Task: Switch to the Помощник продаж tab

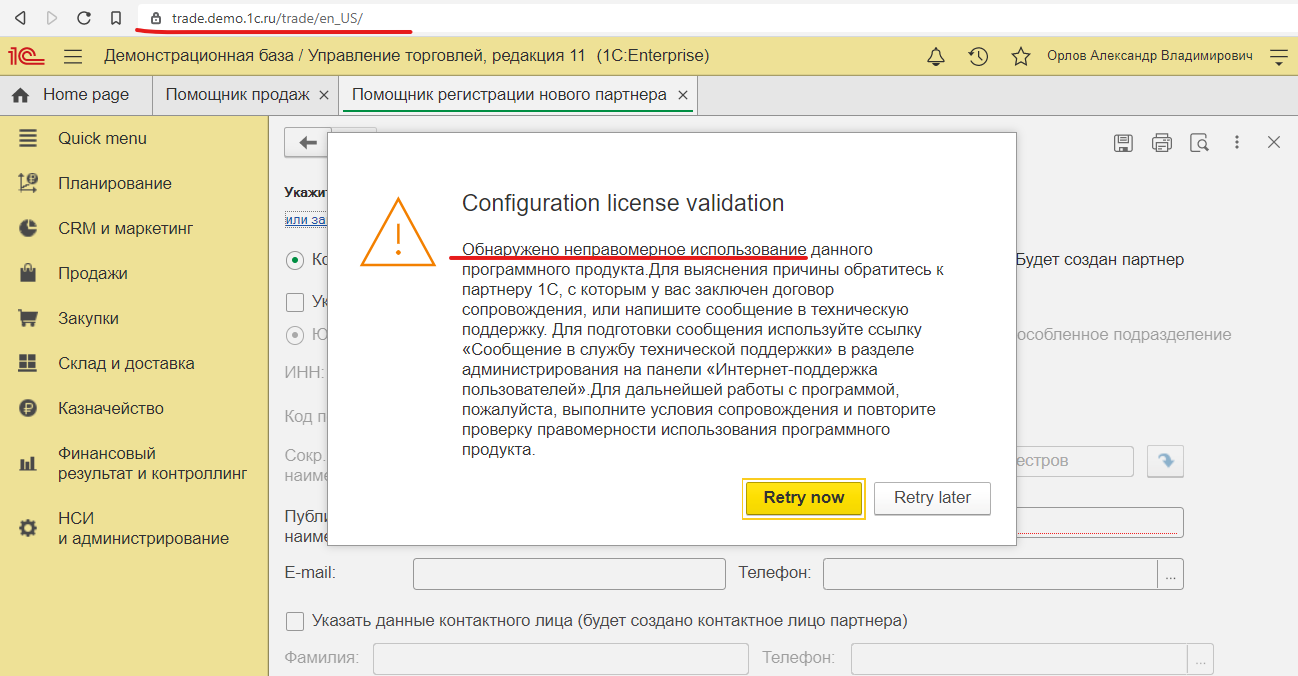Action: click(238, 95)
